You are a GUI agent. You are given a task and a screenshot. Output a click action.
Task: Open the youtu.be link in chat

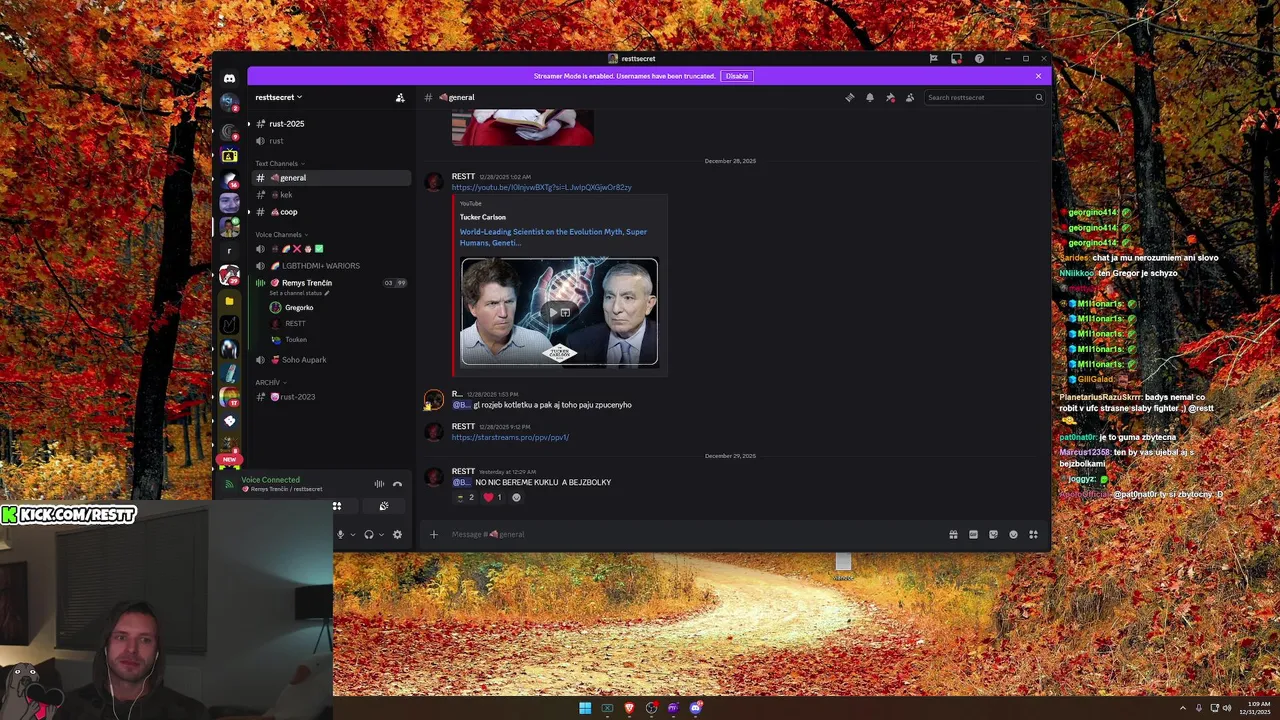541,187
